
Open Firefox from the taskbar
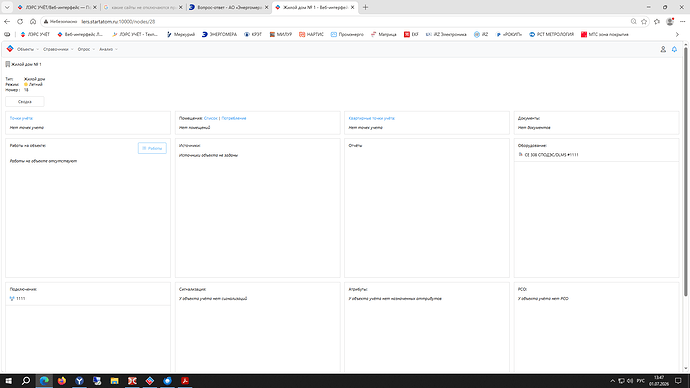62,381
